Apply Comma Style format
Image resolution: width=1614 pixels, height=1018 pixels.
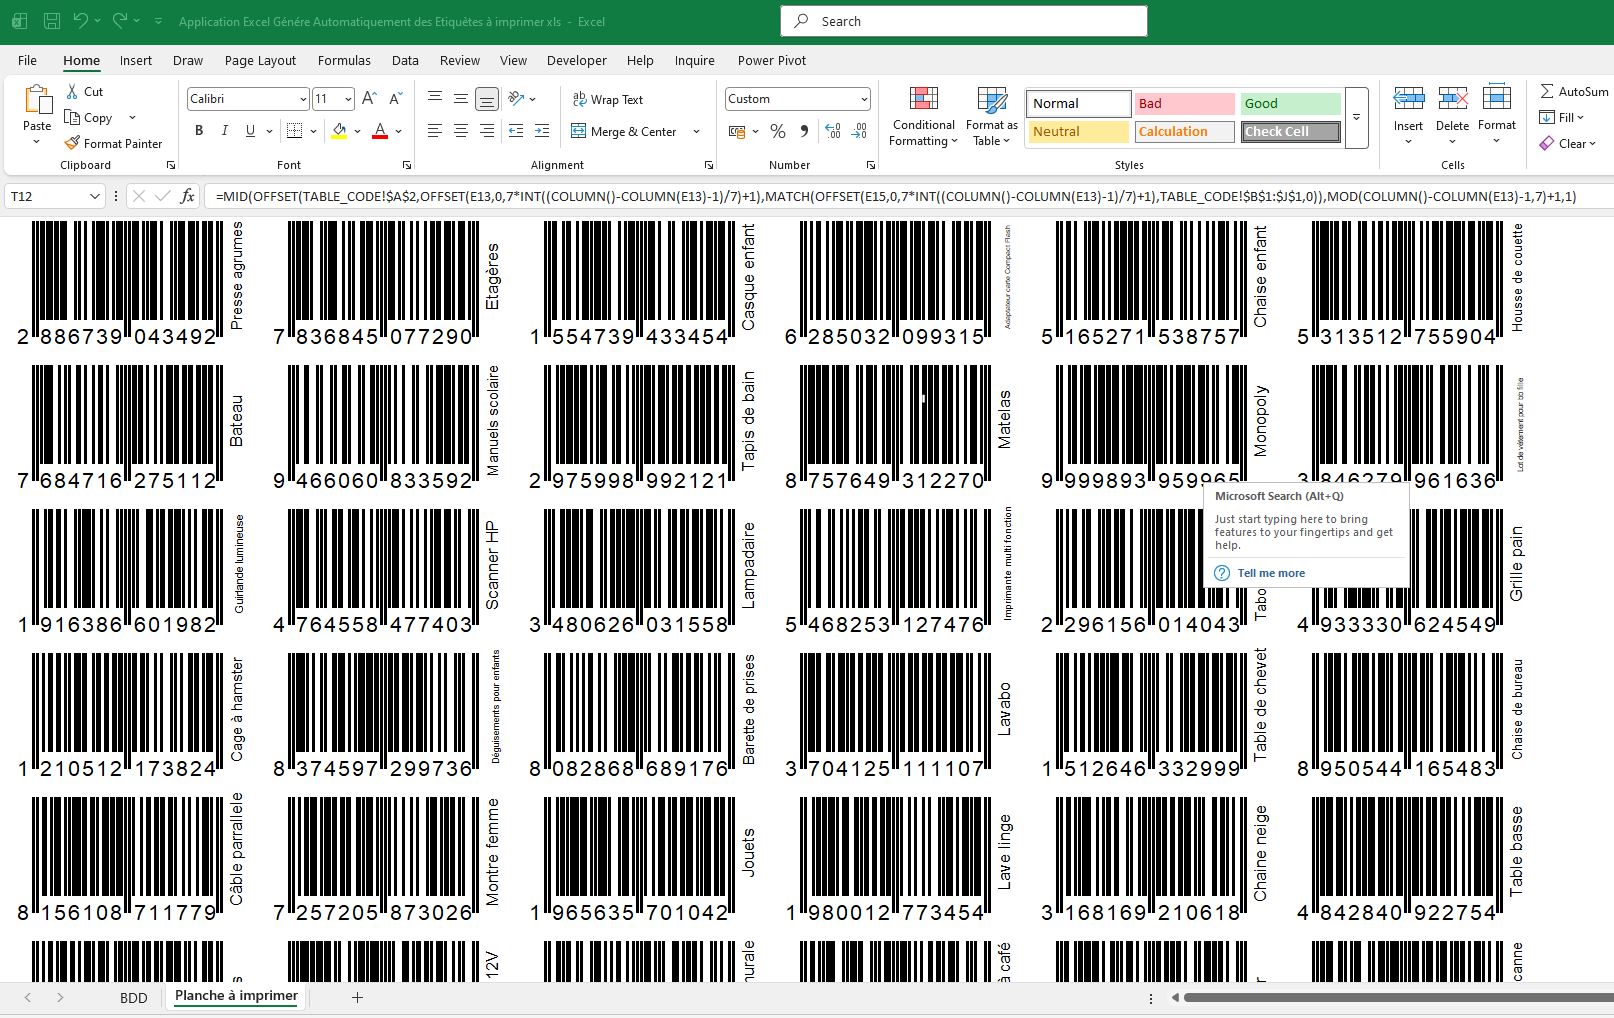[804, 131]
